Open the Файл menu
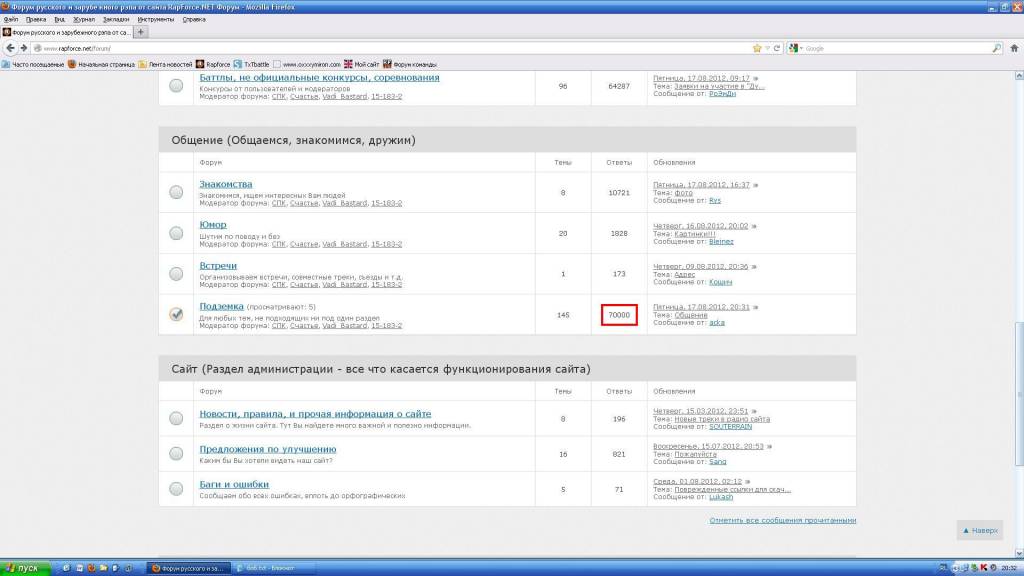 click(11, 20)
